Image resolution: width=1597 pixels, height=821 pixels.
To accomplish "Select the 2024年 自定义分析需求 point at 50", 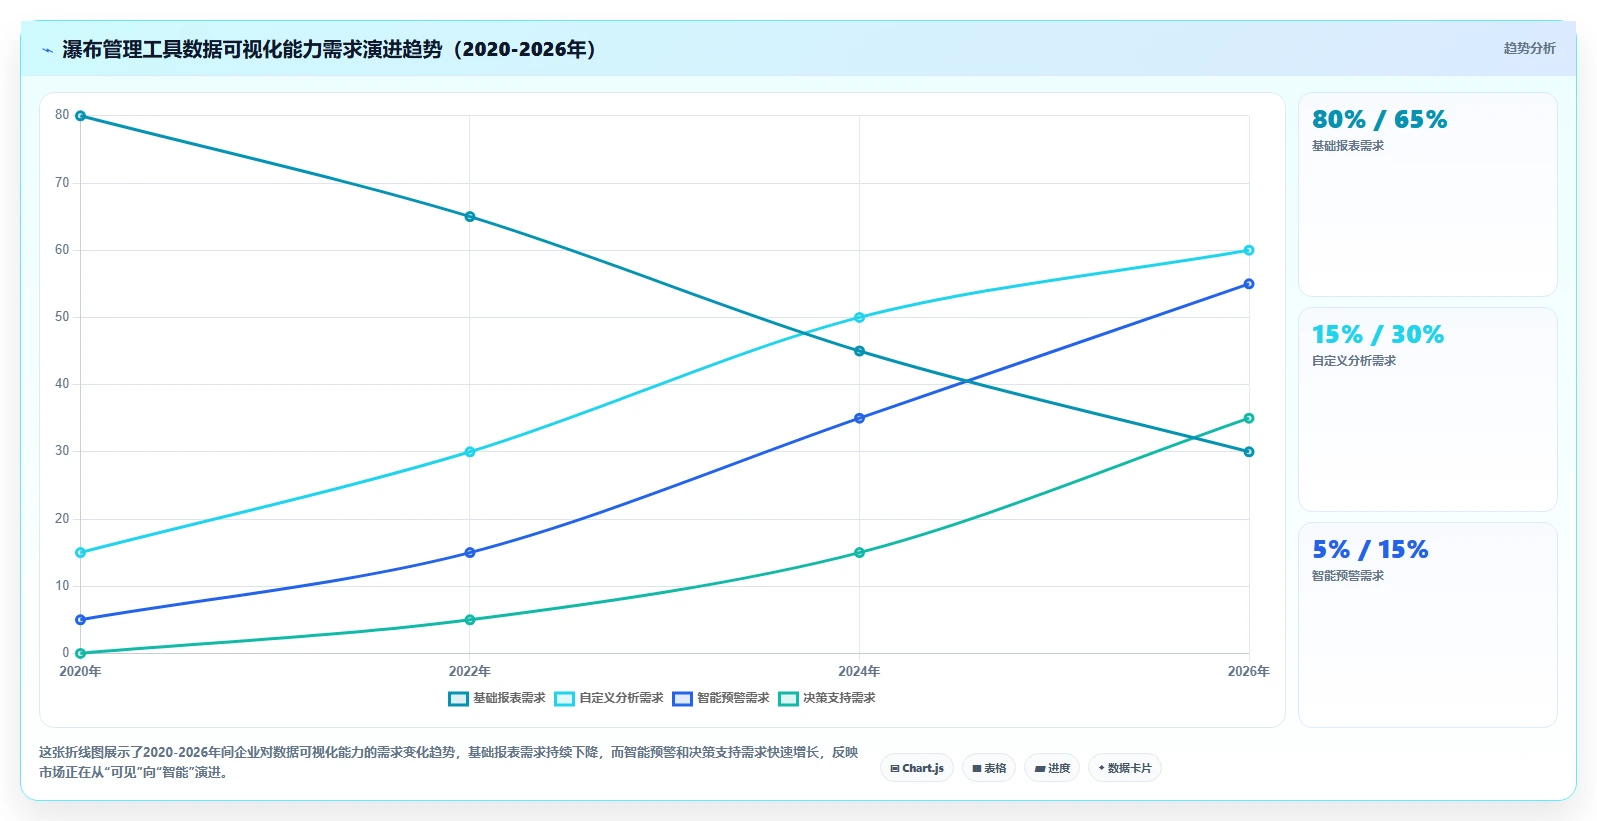I will (859, 318).
